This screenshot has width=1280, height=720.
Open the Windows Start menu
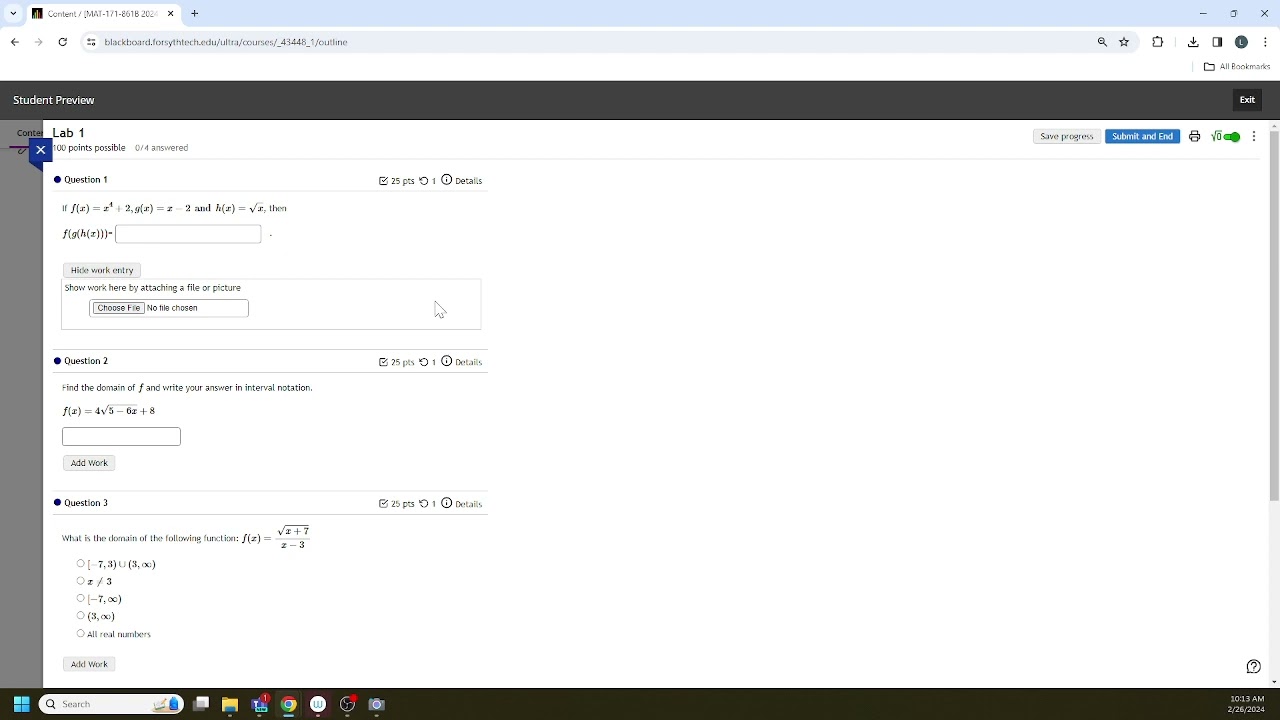tap(21, 704)
